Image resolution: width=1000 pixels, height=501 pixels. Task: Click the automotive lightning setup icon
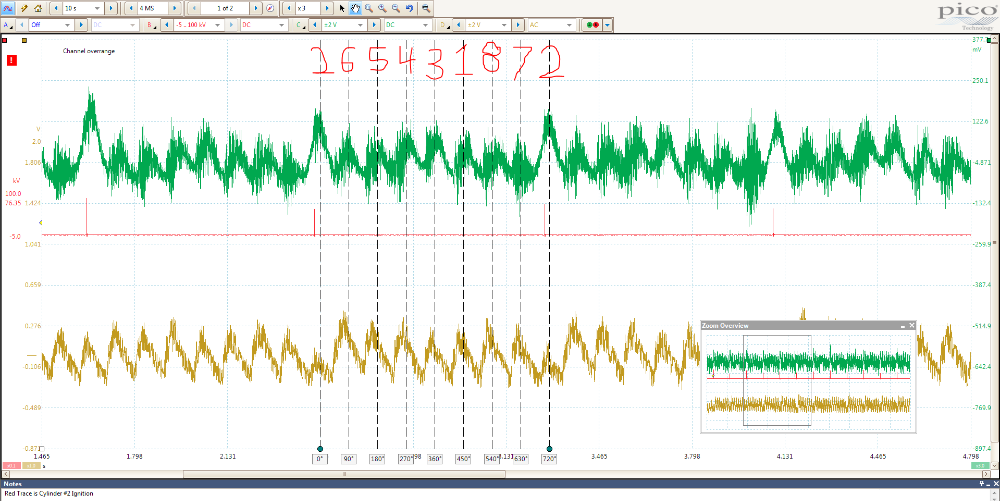tap(23, 7)
